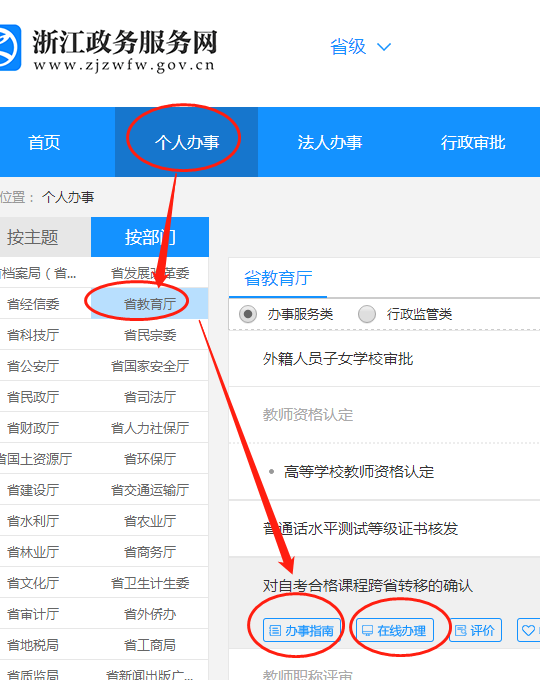
Task: Switch to the 按部门 tab
Action: (x=150, y=237)
